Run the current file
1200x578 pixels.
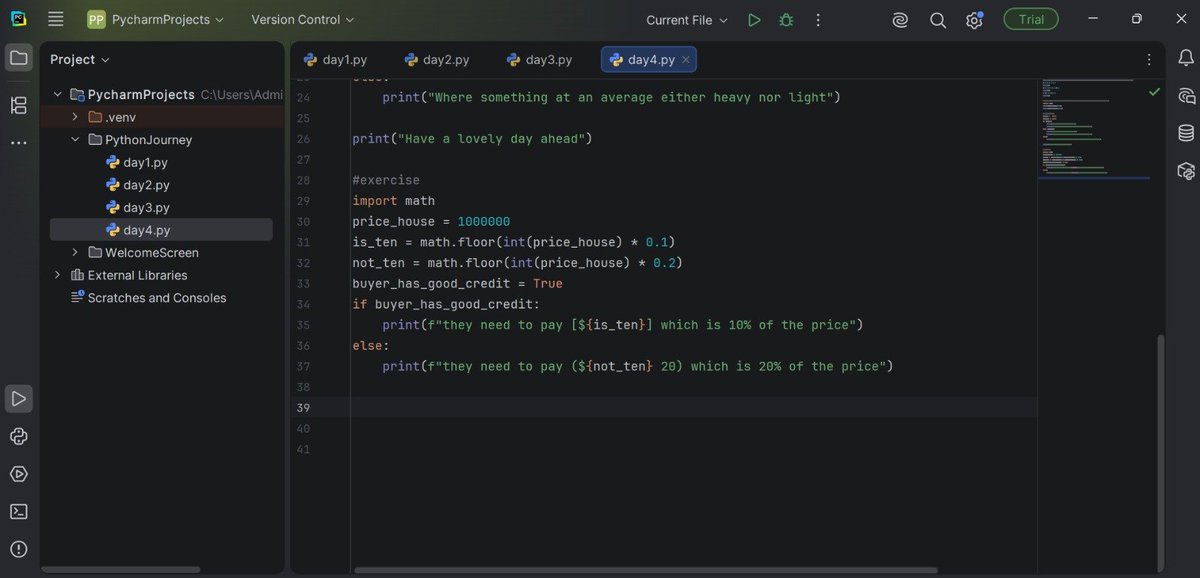[x=754, y=20]
